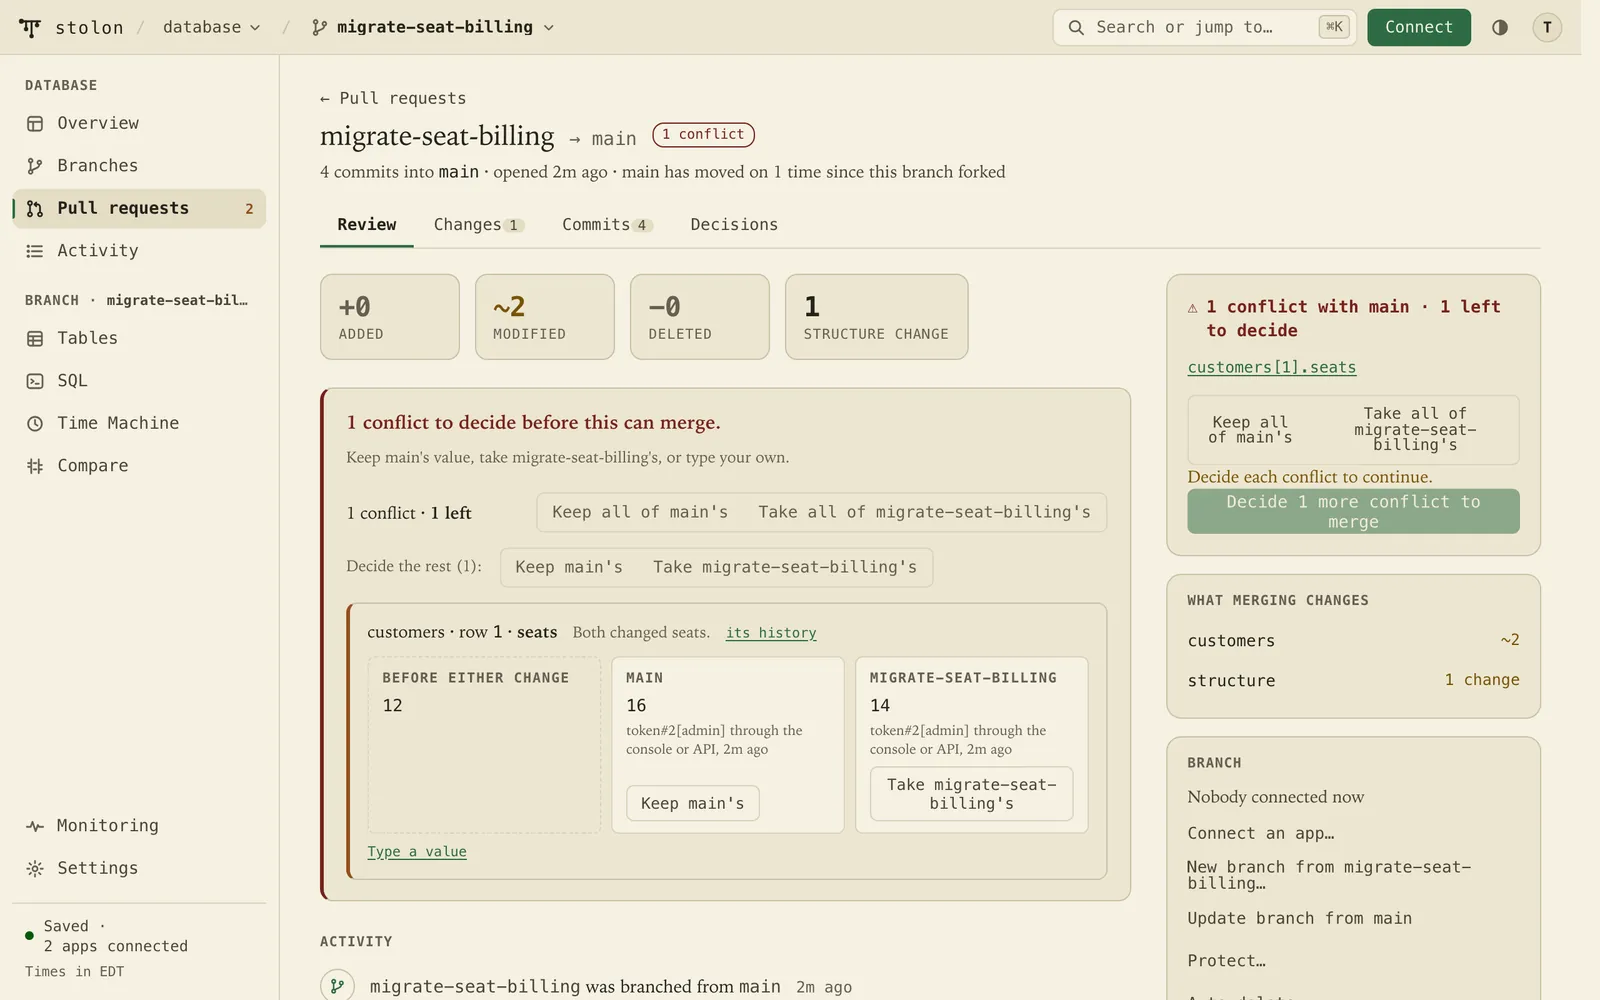Open the SQL console icon
This screenshot has height=1000, width=1600.
coord(35,381)
